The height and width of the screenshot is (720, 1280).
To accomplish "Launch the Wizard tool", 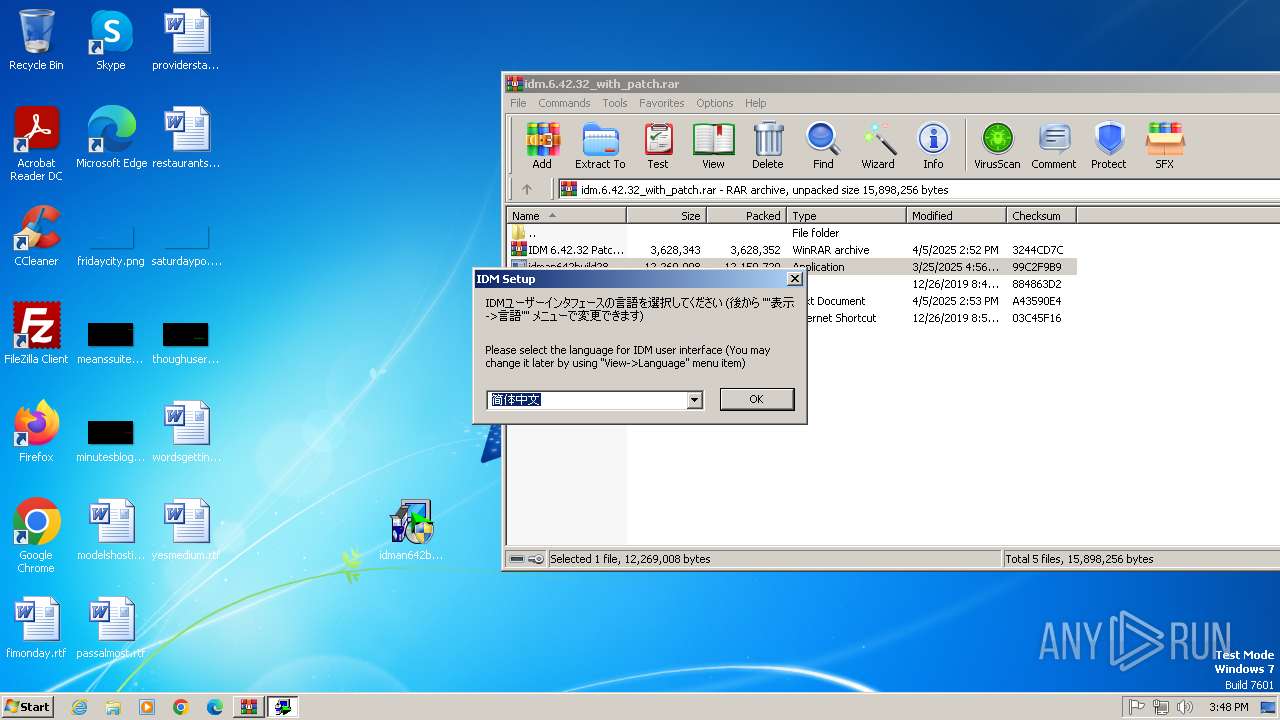I will pos(878,146).
